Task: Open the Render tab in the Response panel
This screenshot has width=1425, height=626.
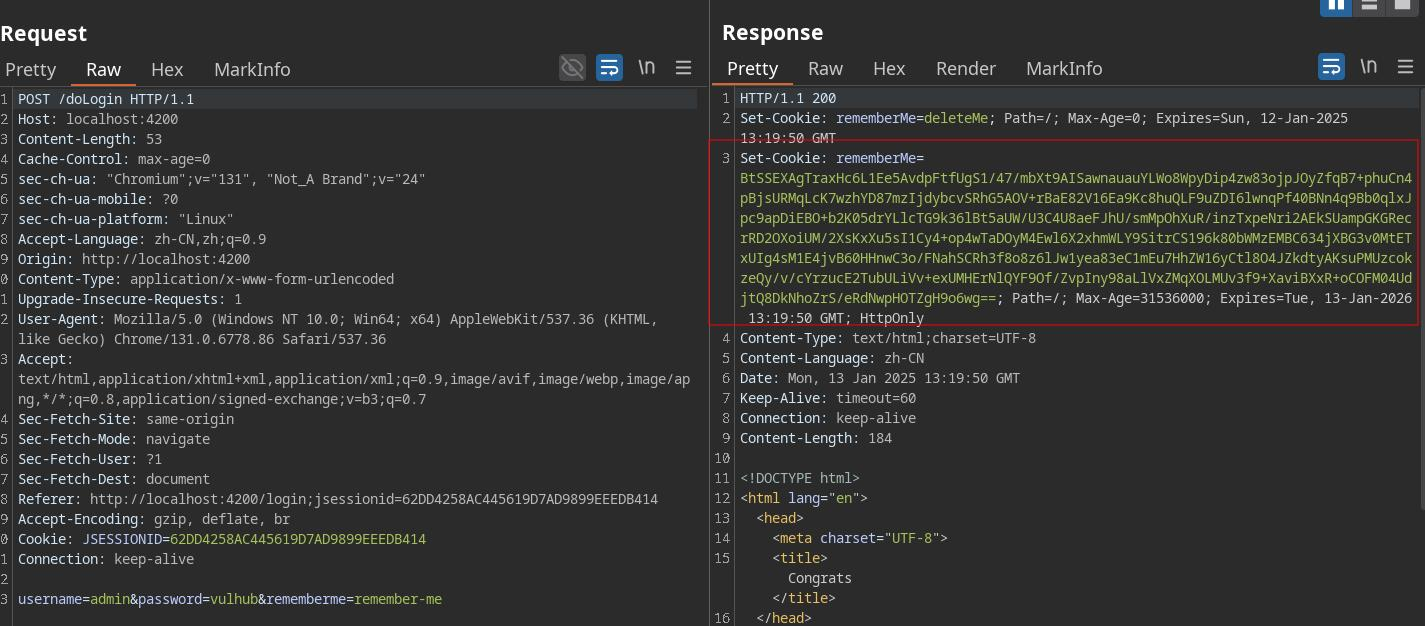Action: coord(965,68)
